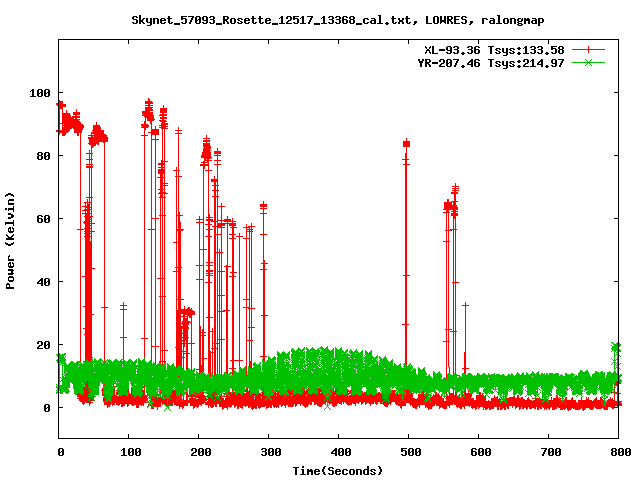Screen dimensions: 640x480
Task: Click the Time(Seconds) x-axis label
Action: pos(338,471)
